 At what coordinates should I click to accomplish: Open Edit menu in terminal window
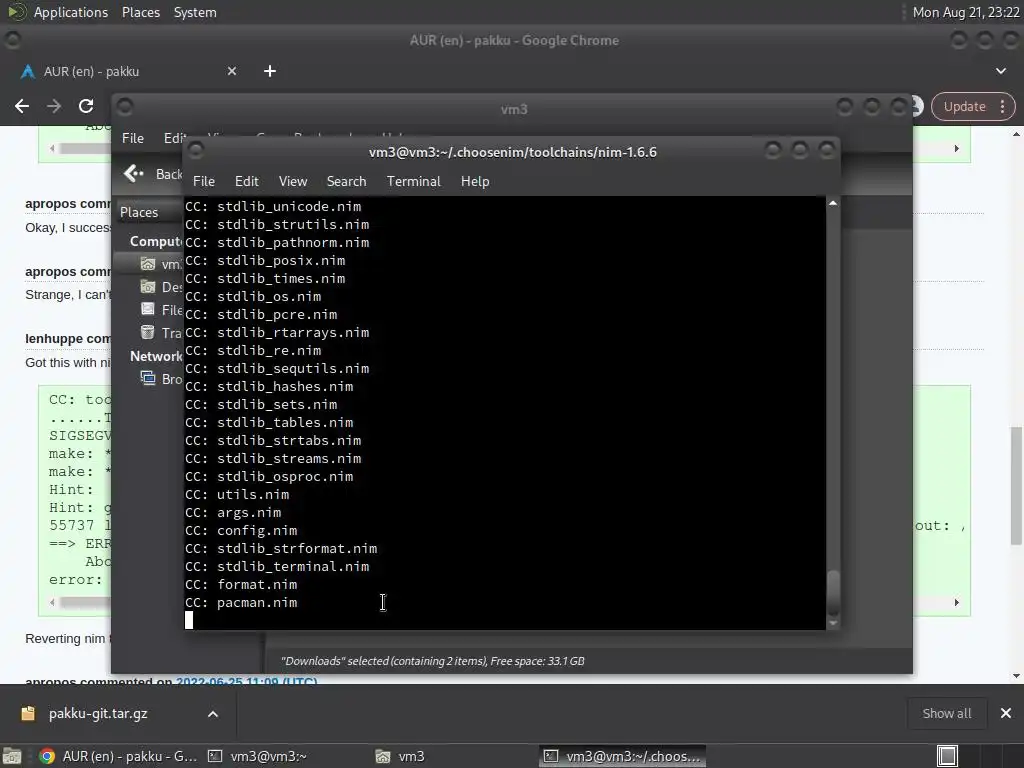246,182
